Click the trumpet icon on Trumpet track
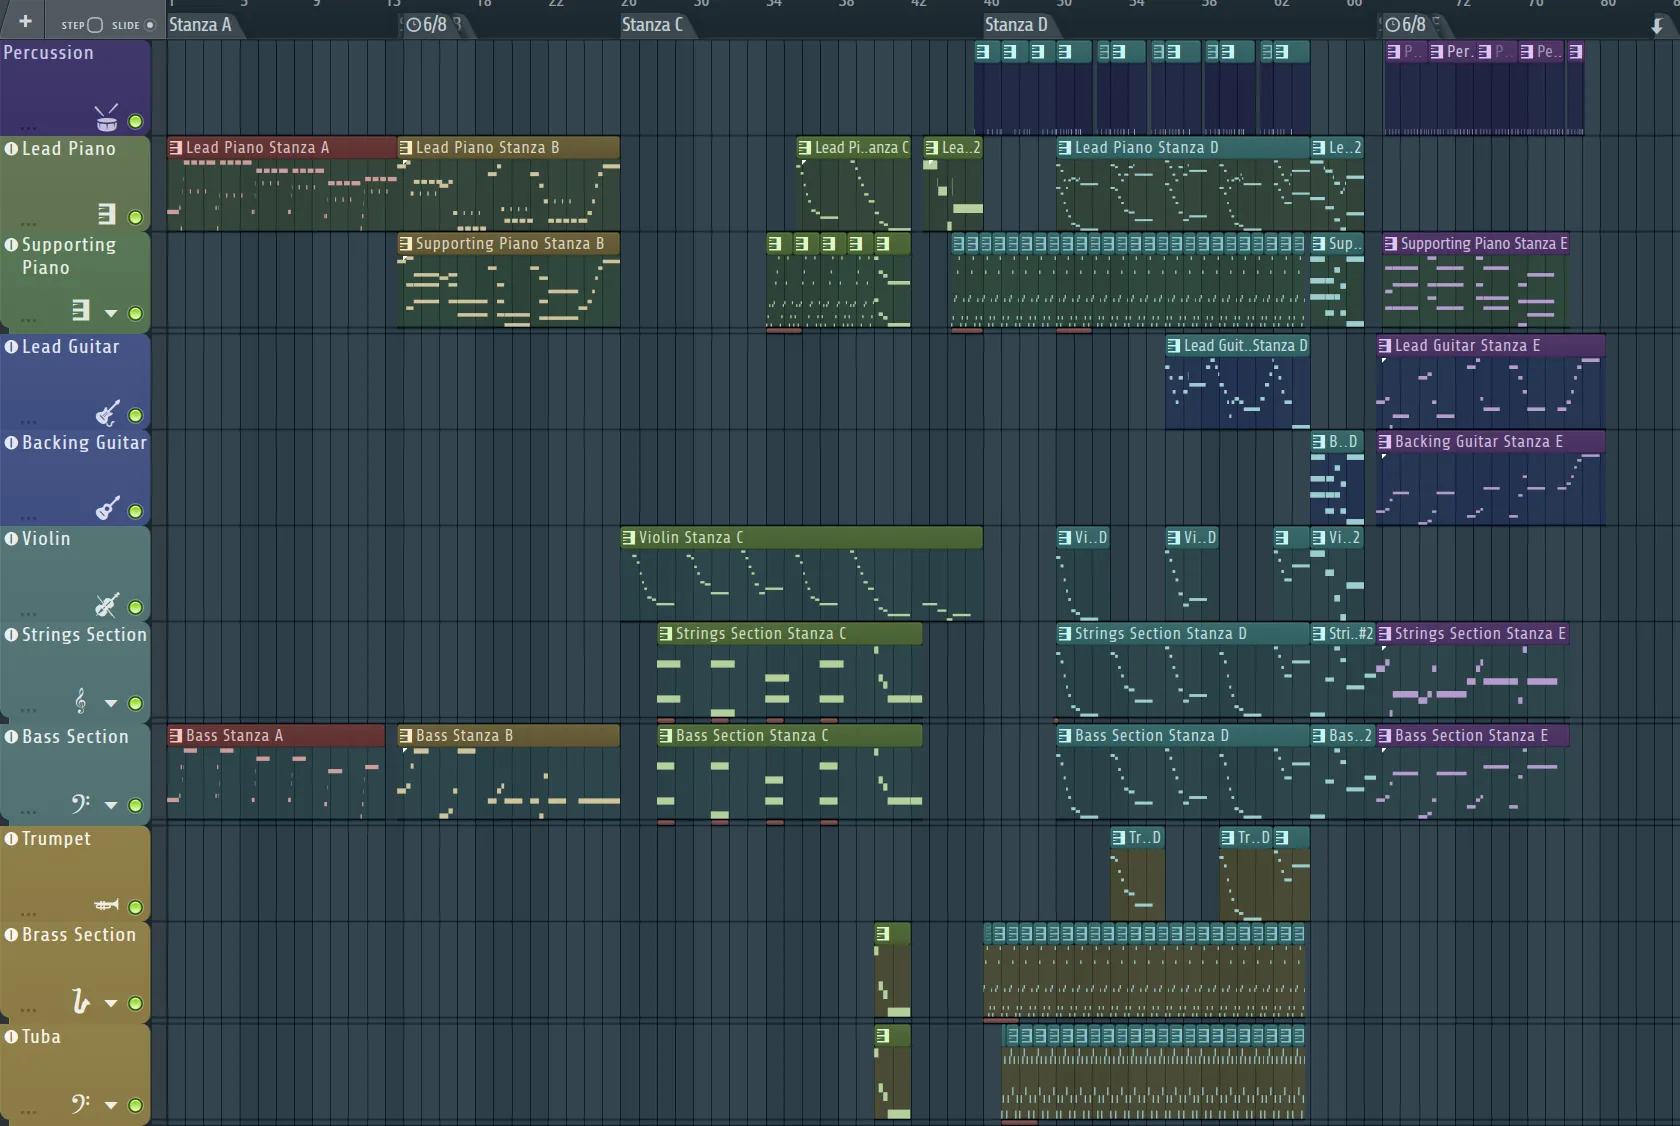Screen dimensions: 1680x1126 pos(106,905)
